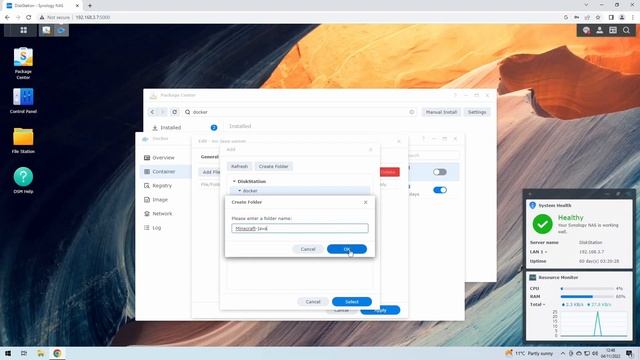This screenshot has height=360, width=640.
Task: Click Refresh in the Add dialog
Action: coord(239,167)
